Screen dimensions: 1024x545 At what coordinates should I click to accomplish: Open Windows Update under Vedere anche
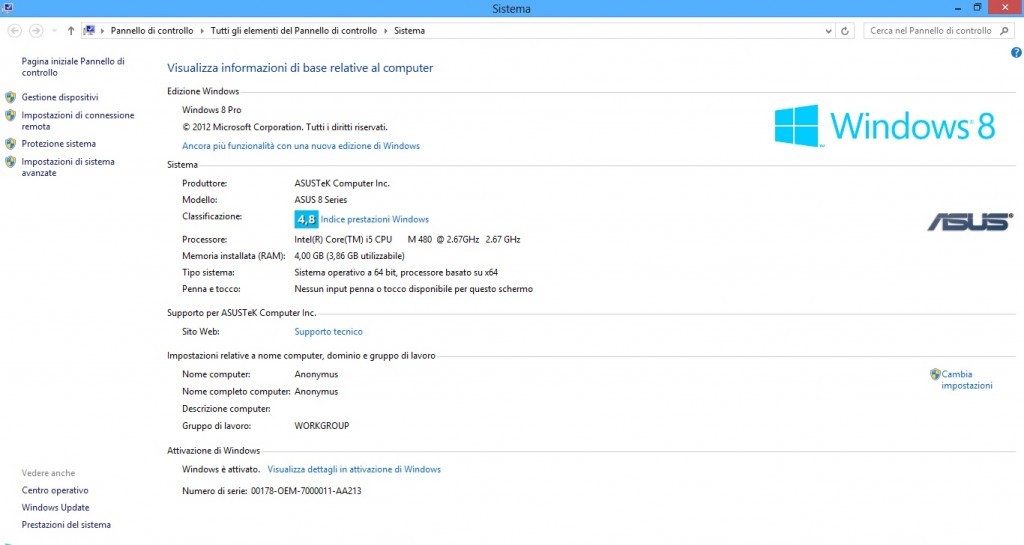point(55,508)
